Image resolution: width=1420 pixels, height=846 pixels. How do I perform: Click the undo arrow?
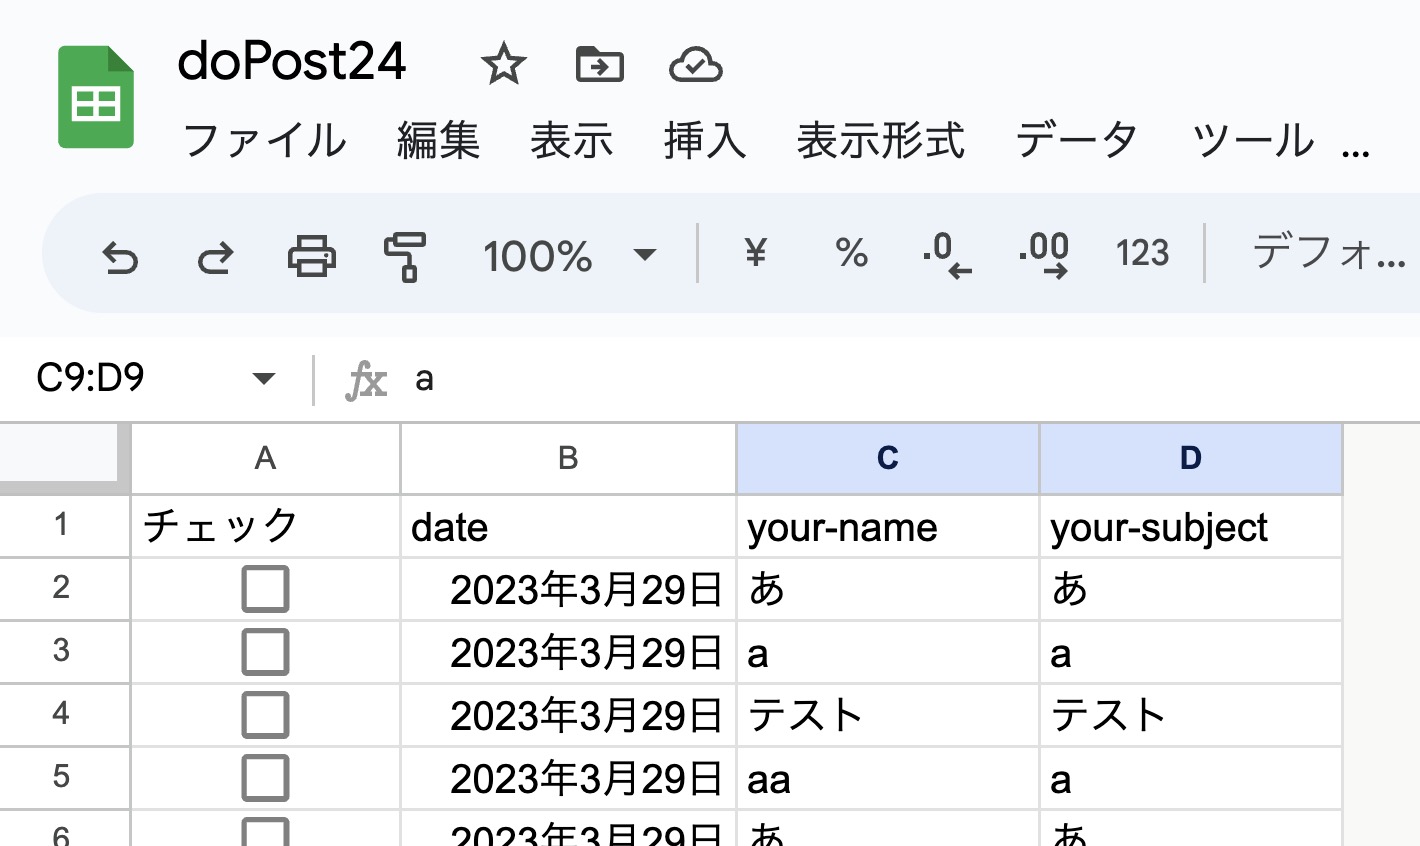[x=120, y=257]
